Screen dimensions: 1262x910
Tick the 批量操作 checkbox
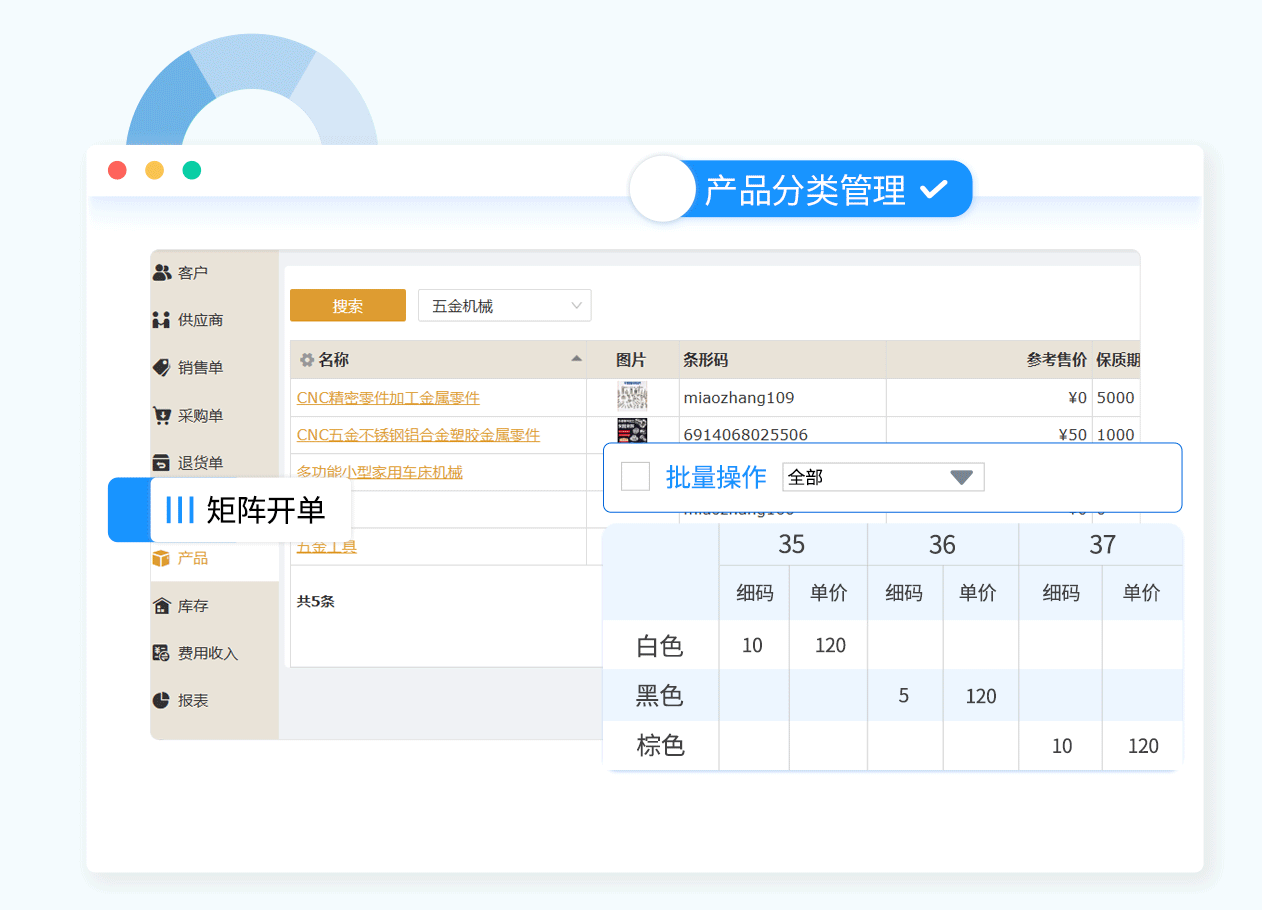point(635,477)
